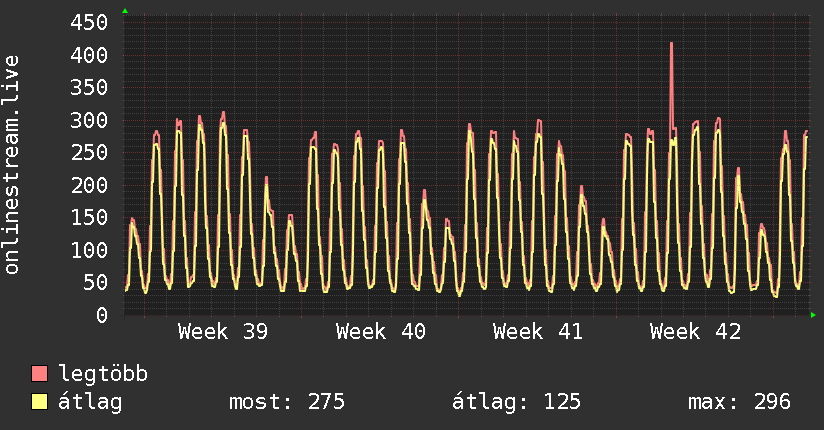Click the pink legtöbb legend swatch

click(39, 373)
